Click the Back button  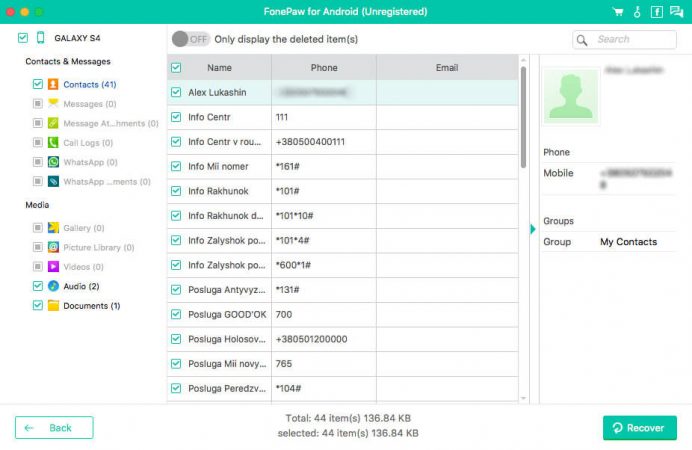coord(54,428)
